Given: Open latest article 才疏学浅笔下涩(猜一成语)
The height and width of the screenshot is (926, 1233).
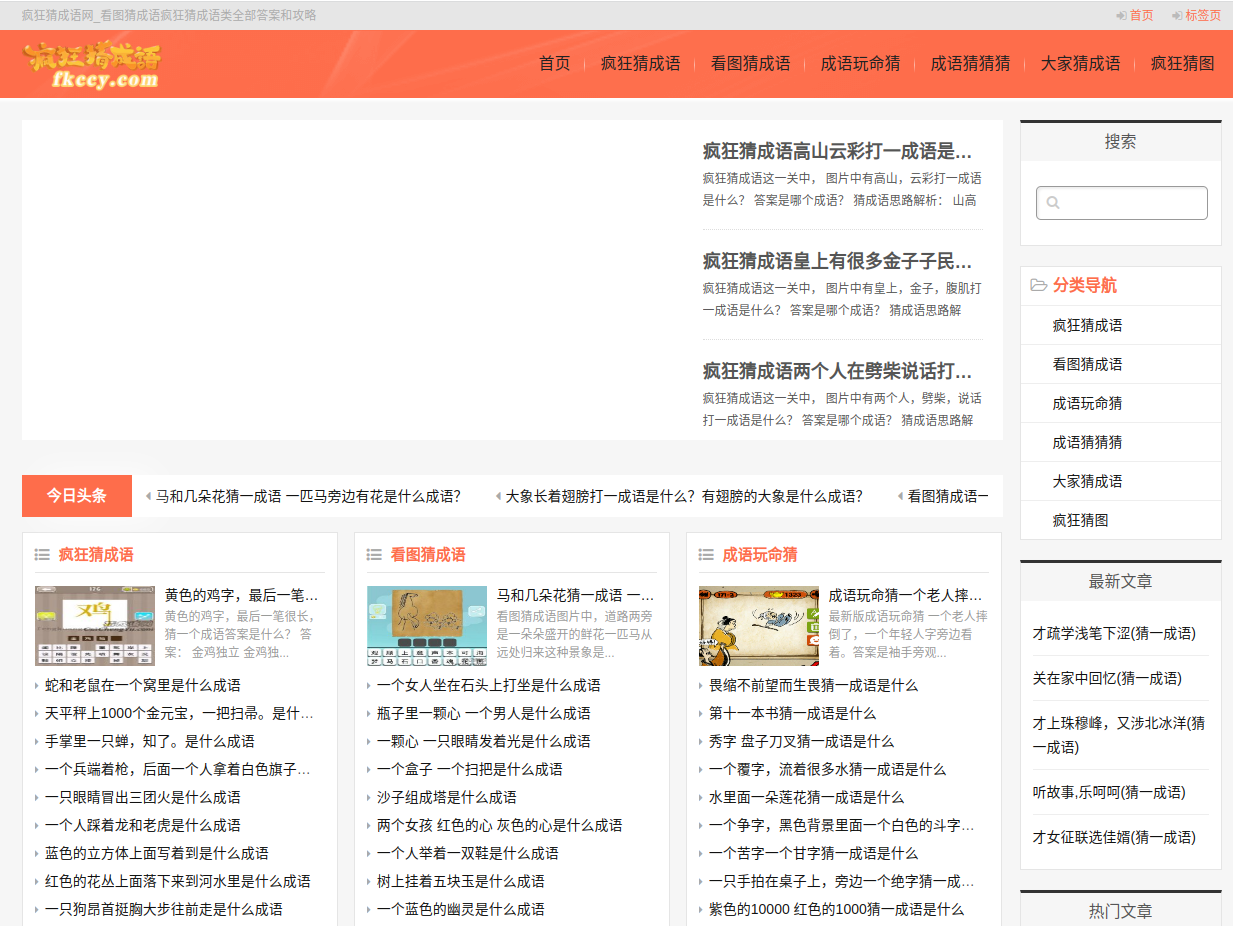Looking at the screenshot, I should pos(1114,633).
